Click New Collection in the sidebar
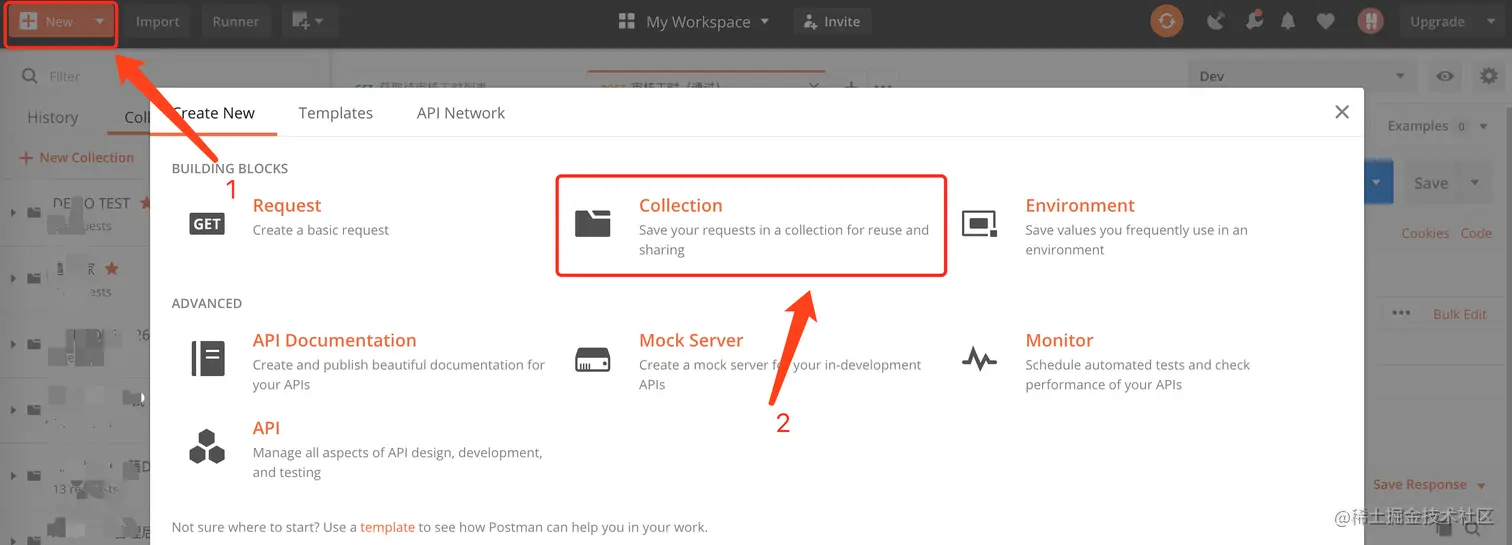This screenshot has width=1512, height=545. (x=77, y=158)
